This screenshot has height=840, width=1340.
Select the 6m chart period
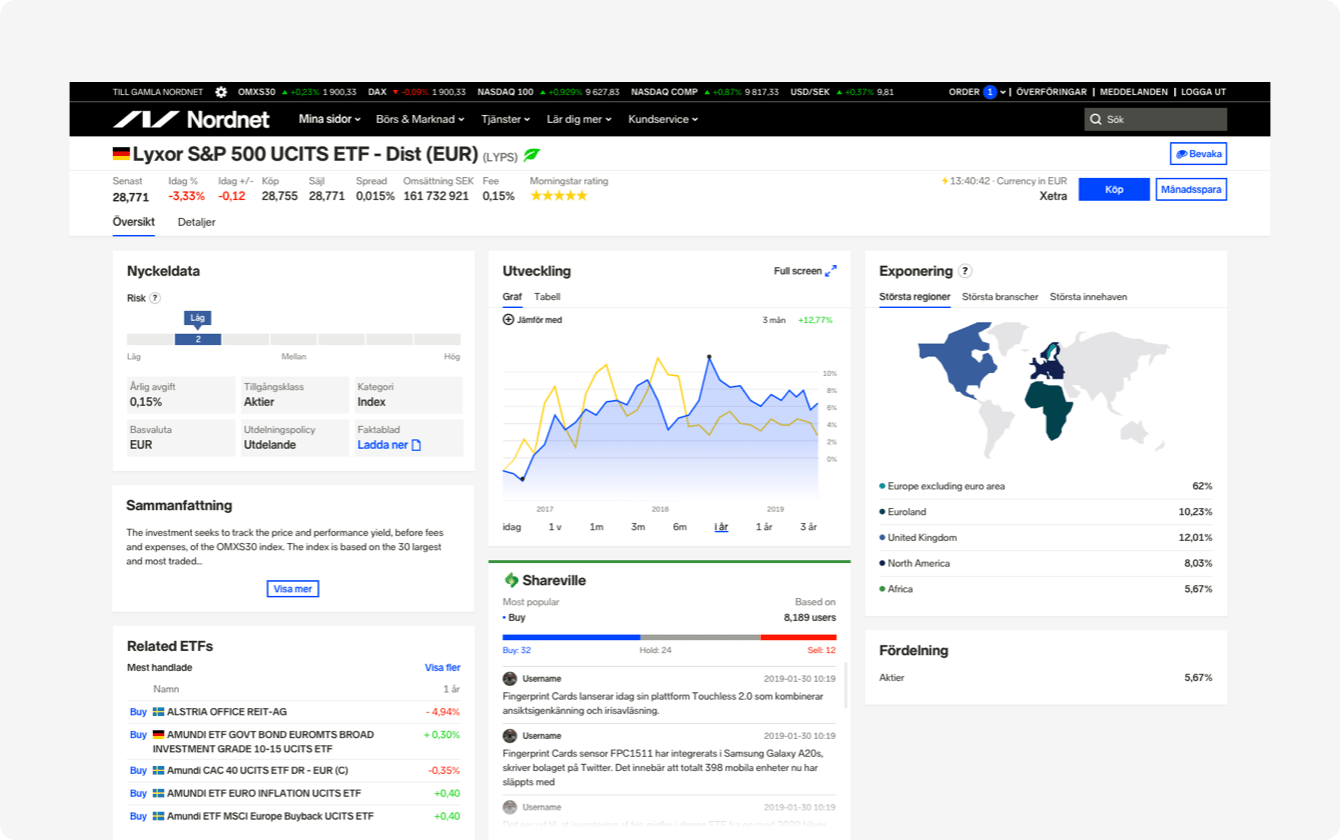point(680,527)
